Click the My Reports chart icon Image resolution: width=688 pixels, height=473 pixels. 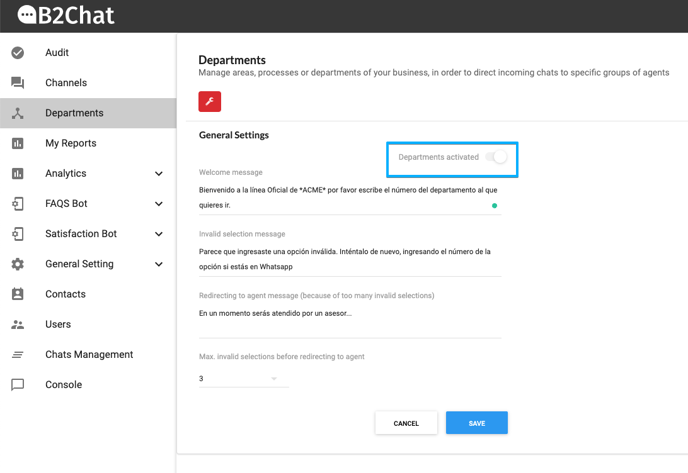click(18, 143)
